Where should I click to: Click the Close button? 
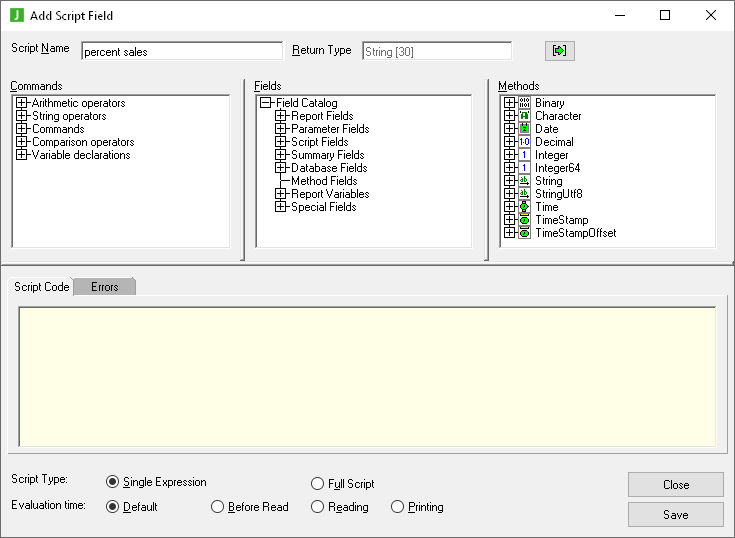click(x=675, y=484)
